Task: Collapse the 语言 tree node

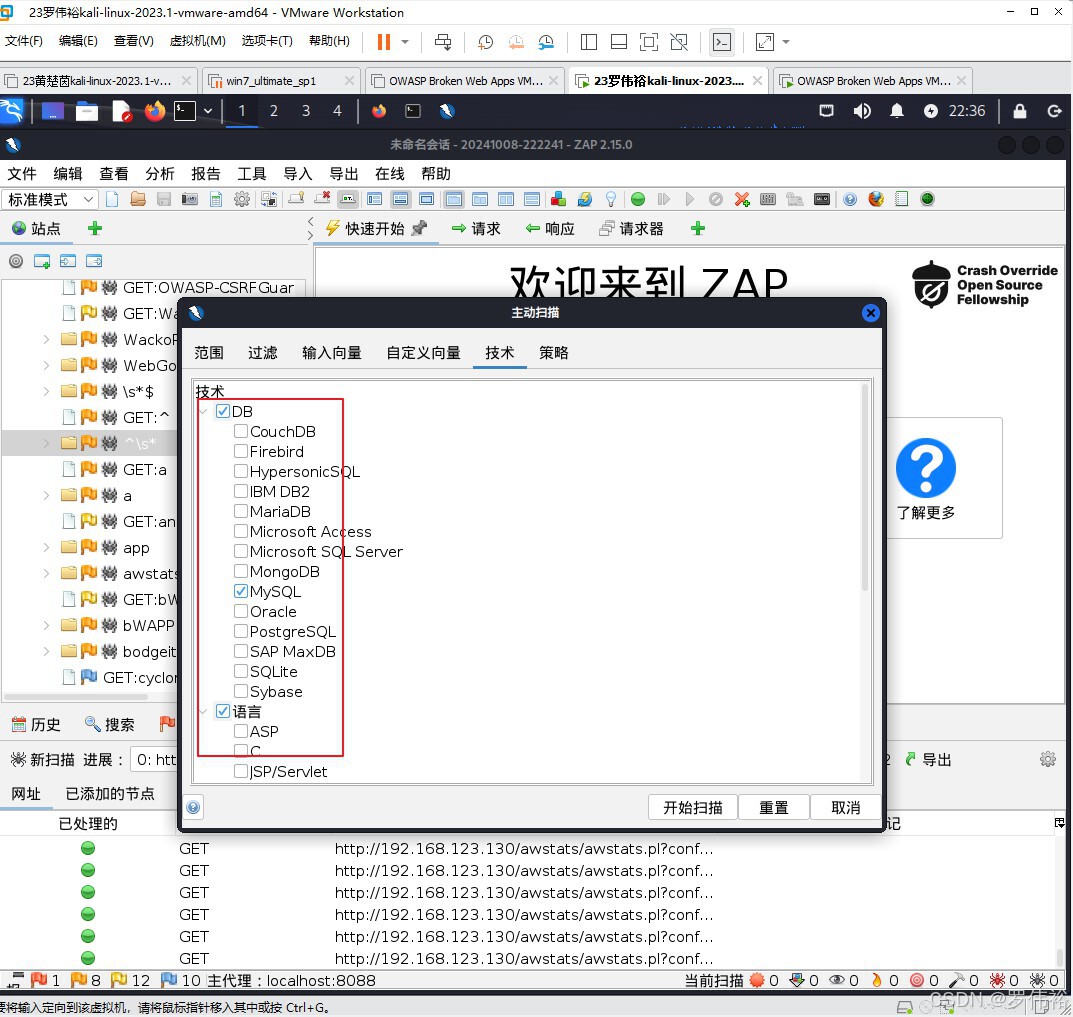Action: pos(204,711)
